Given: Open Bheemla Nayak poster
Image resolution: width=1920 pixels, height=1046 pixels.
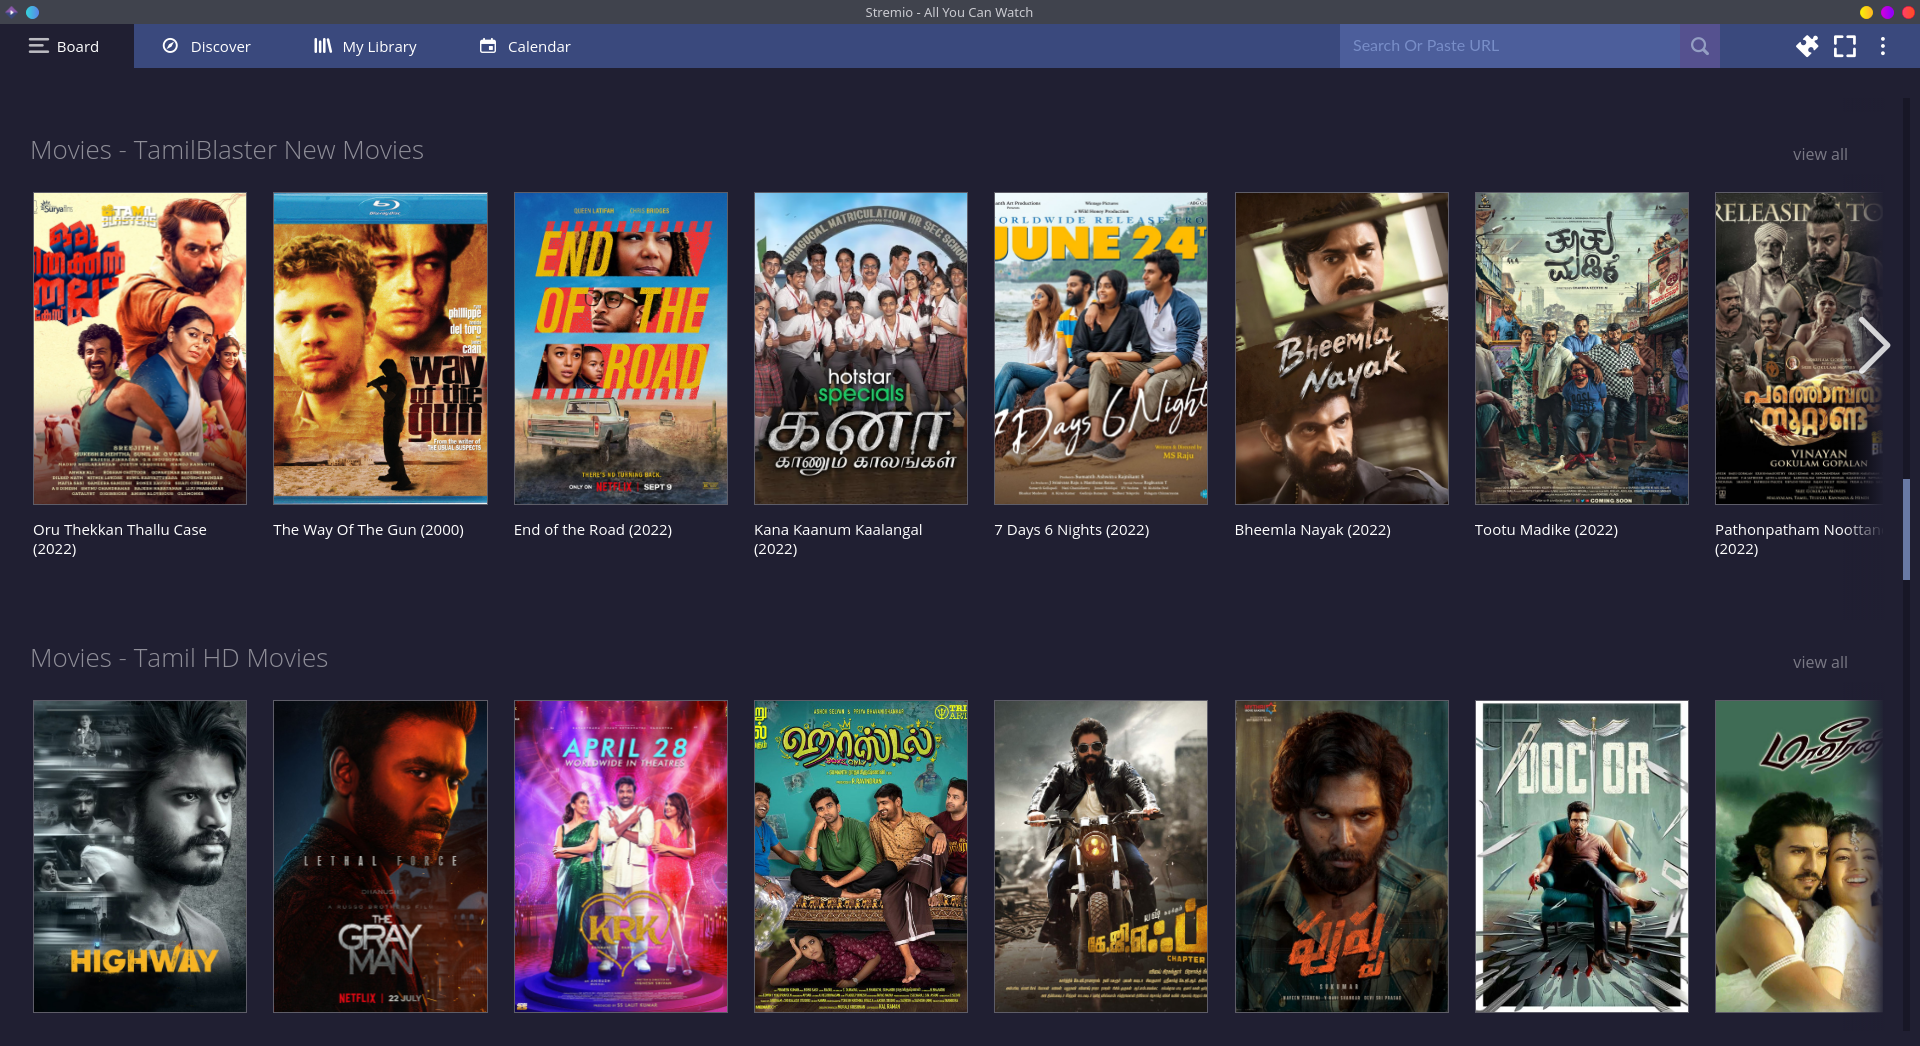Looking at the screenshot, I should tap(1342, 348).
